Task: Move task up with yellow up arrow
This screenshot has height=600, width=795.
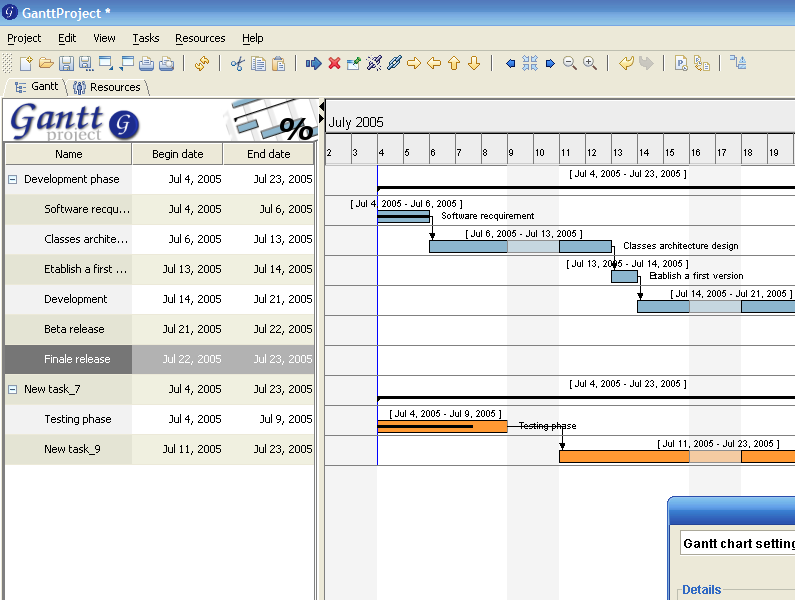Action: coord(454,63)
